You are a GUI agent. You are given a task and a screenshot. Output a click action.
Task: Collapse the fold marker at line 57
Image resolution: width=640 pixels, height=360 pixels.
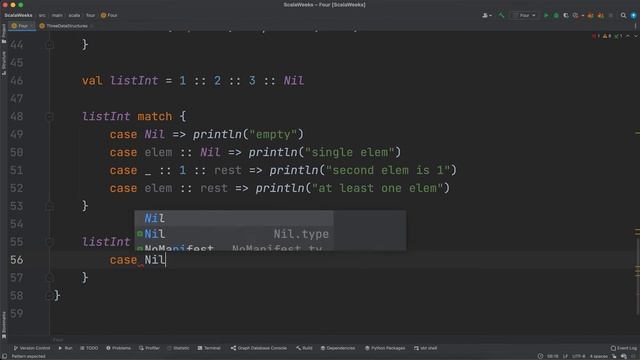coord(49,278)
